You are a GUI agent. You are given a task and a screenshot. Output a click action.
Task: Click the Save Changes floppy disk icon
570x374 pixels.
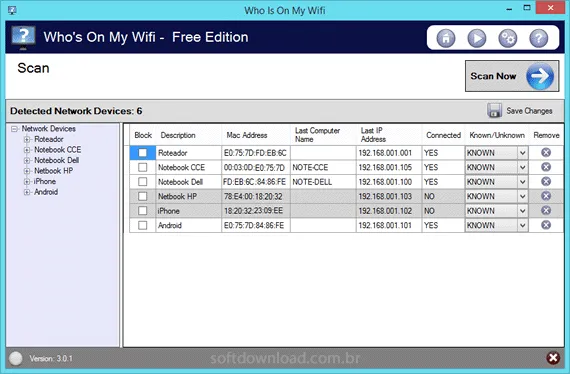(x=494, y=110)
